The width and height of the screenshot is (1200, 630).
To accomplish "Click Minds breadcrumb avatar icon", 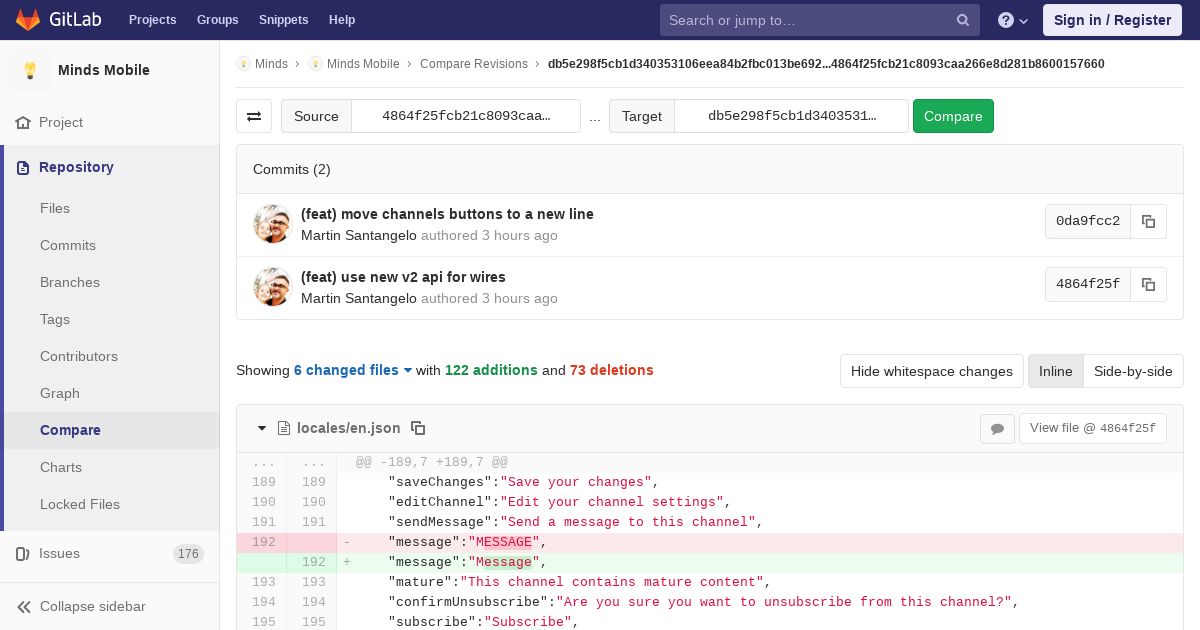I will (x=243, y=64).
